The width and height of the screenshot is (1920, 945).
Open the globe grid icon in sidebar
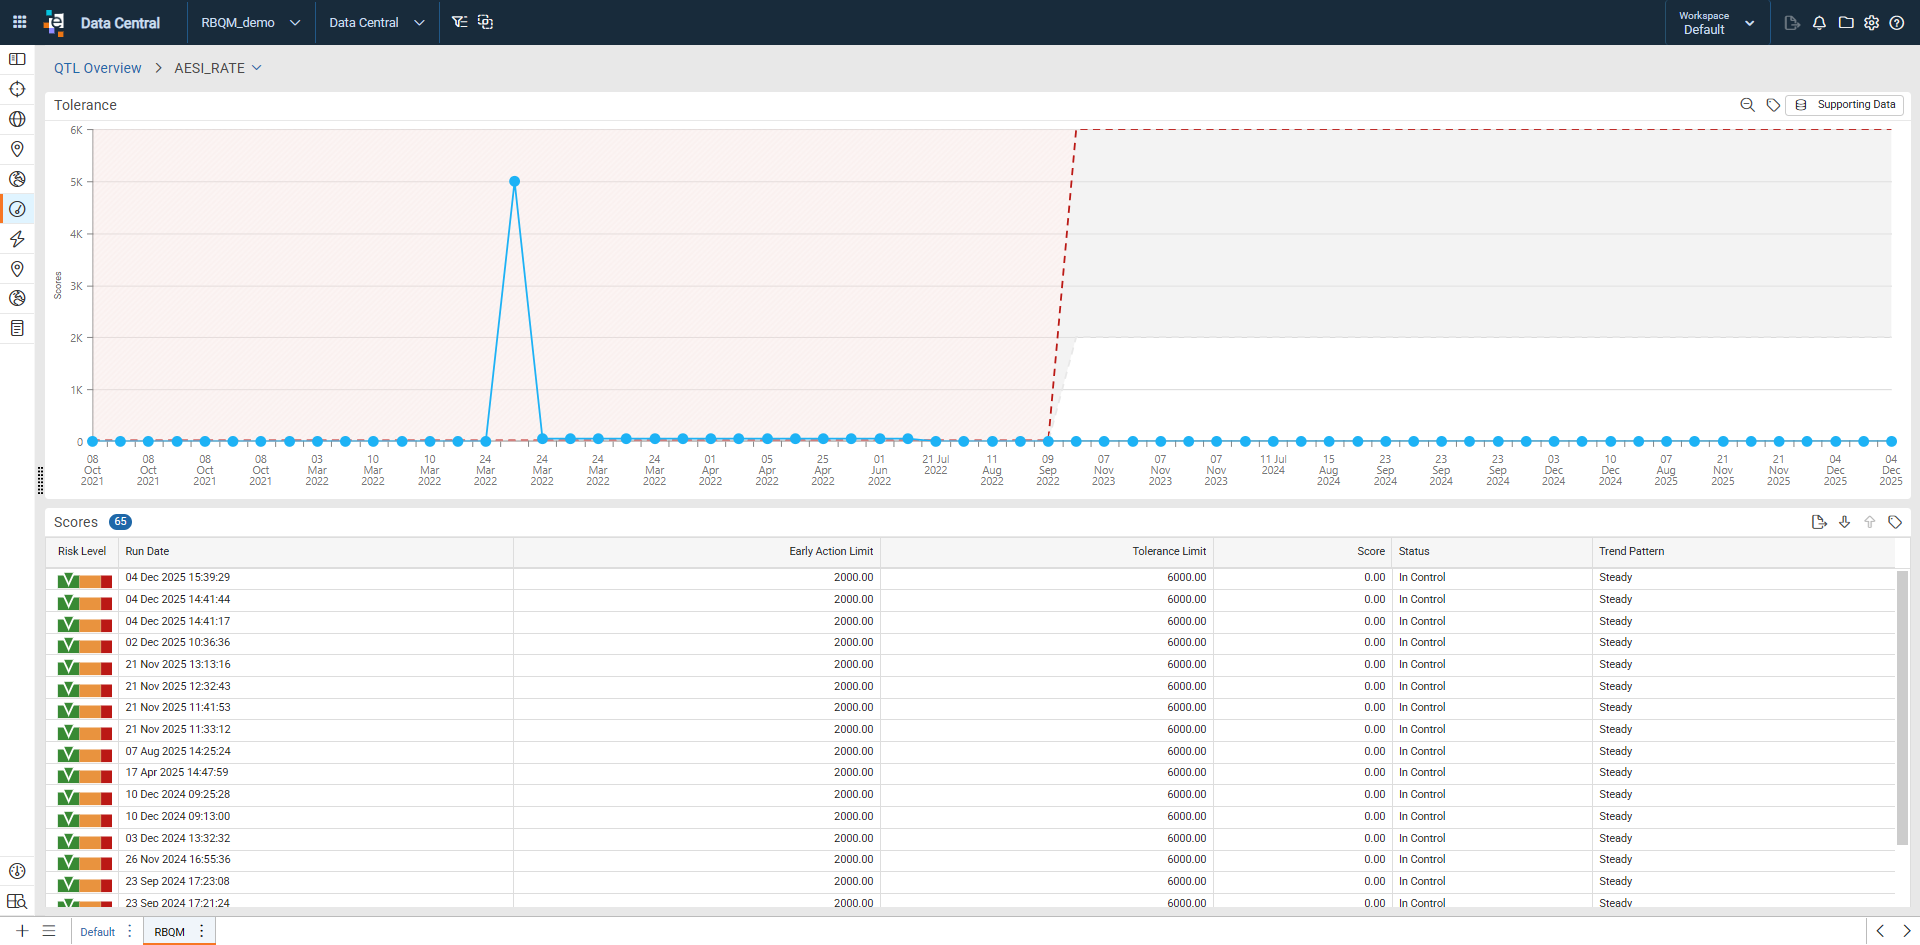pos(17,119)
